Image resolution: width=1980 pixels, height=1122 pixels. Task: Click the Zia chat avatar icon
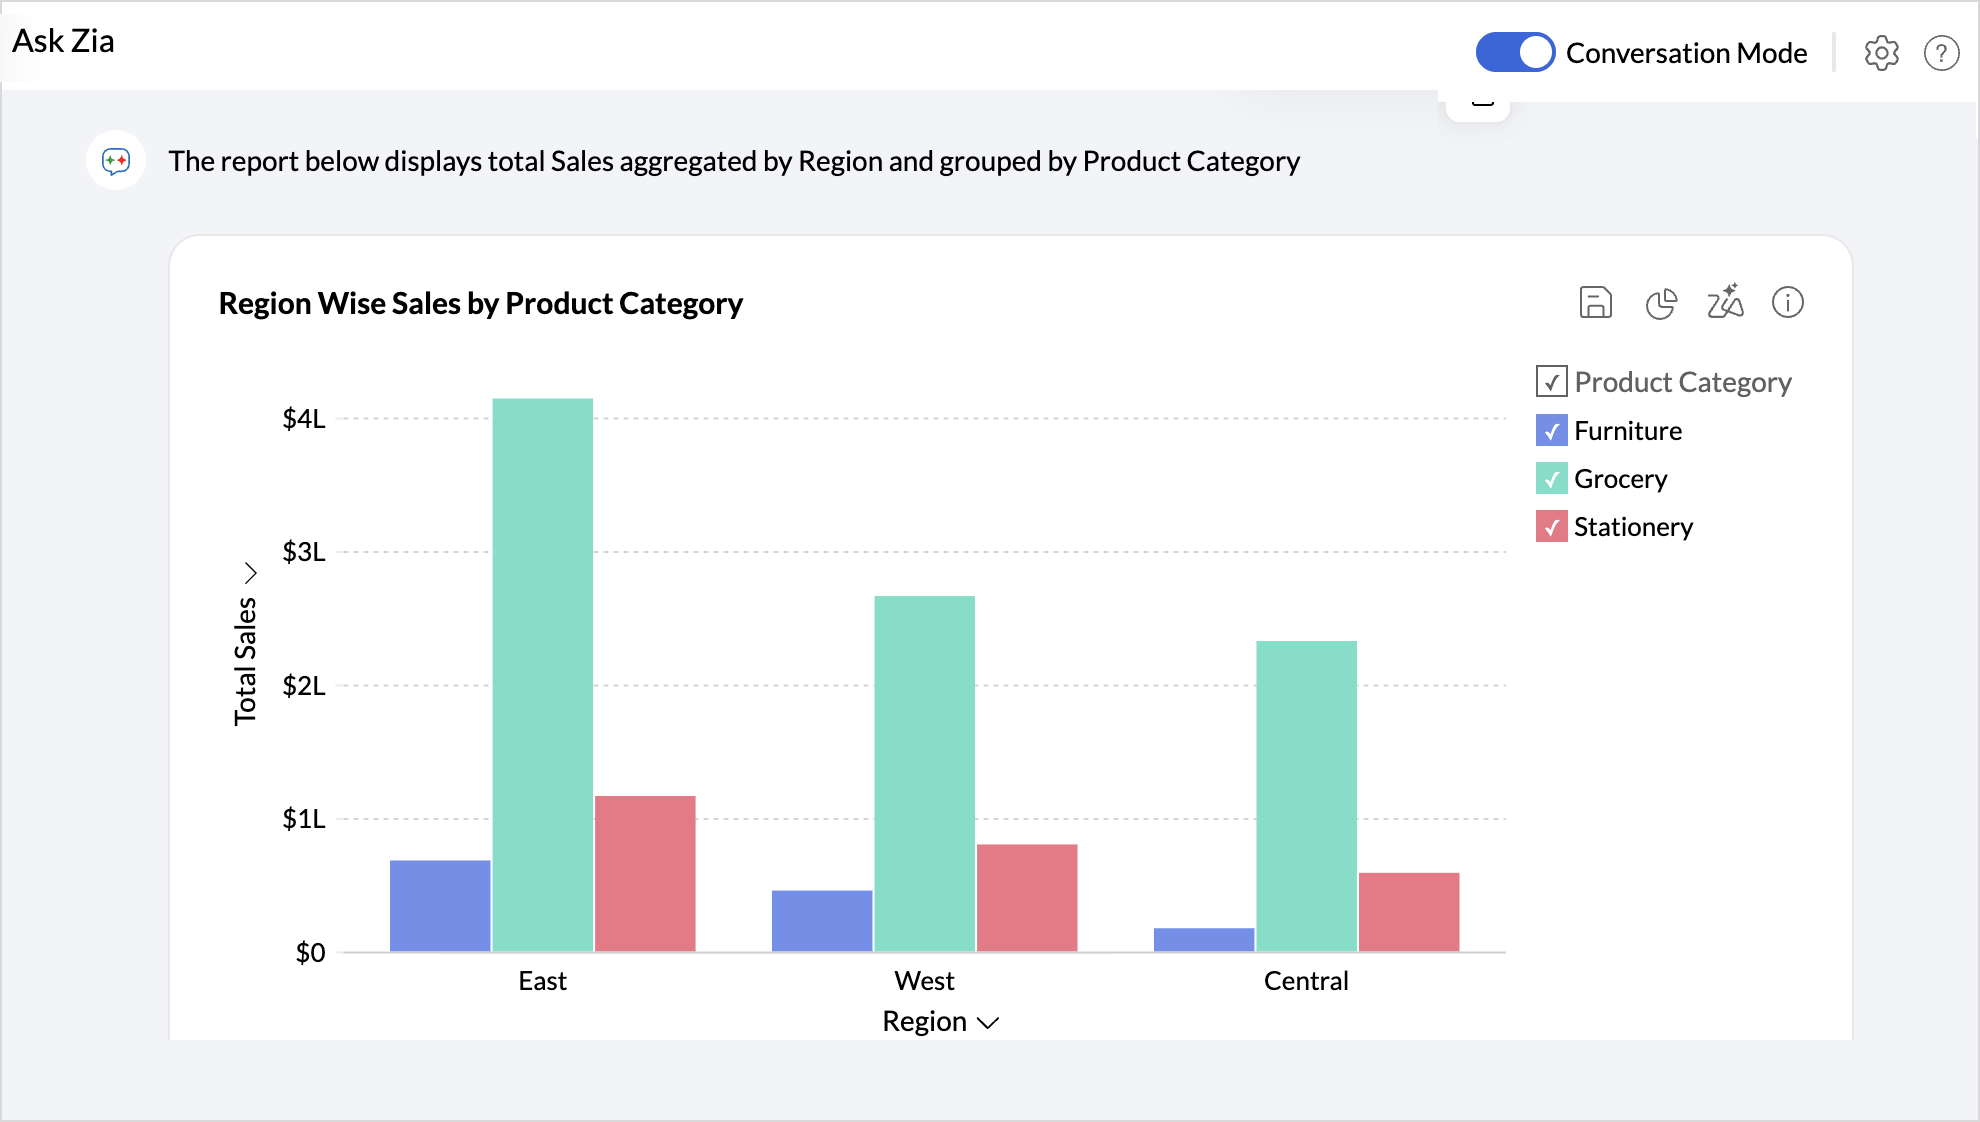[116, 160]
